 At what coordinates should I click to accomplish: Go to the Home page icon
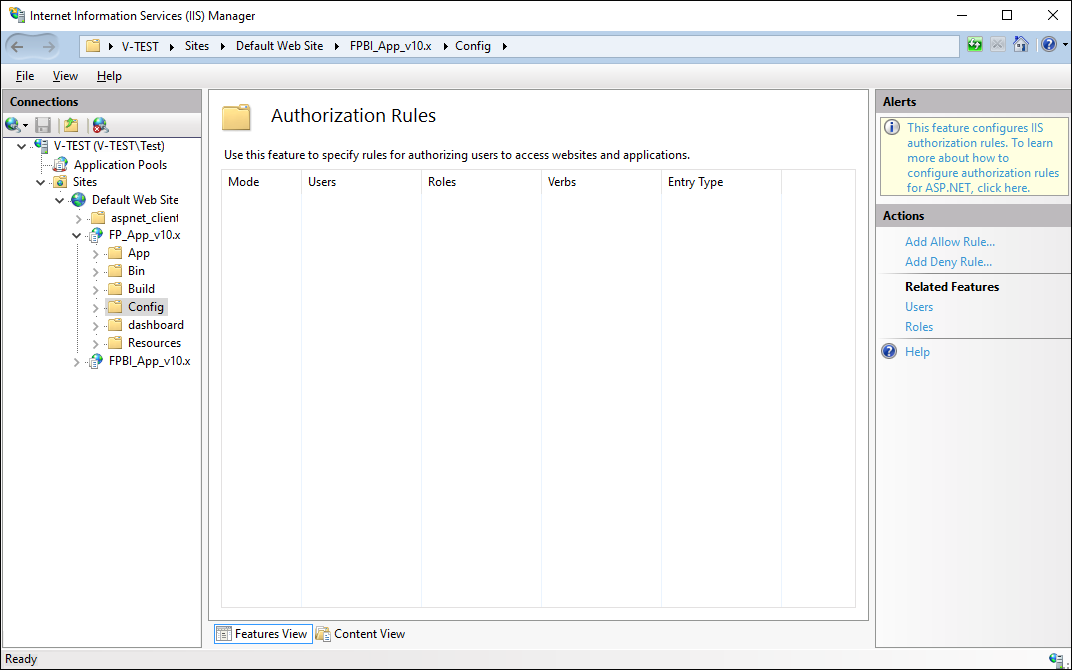[x=1020, y=45]
